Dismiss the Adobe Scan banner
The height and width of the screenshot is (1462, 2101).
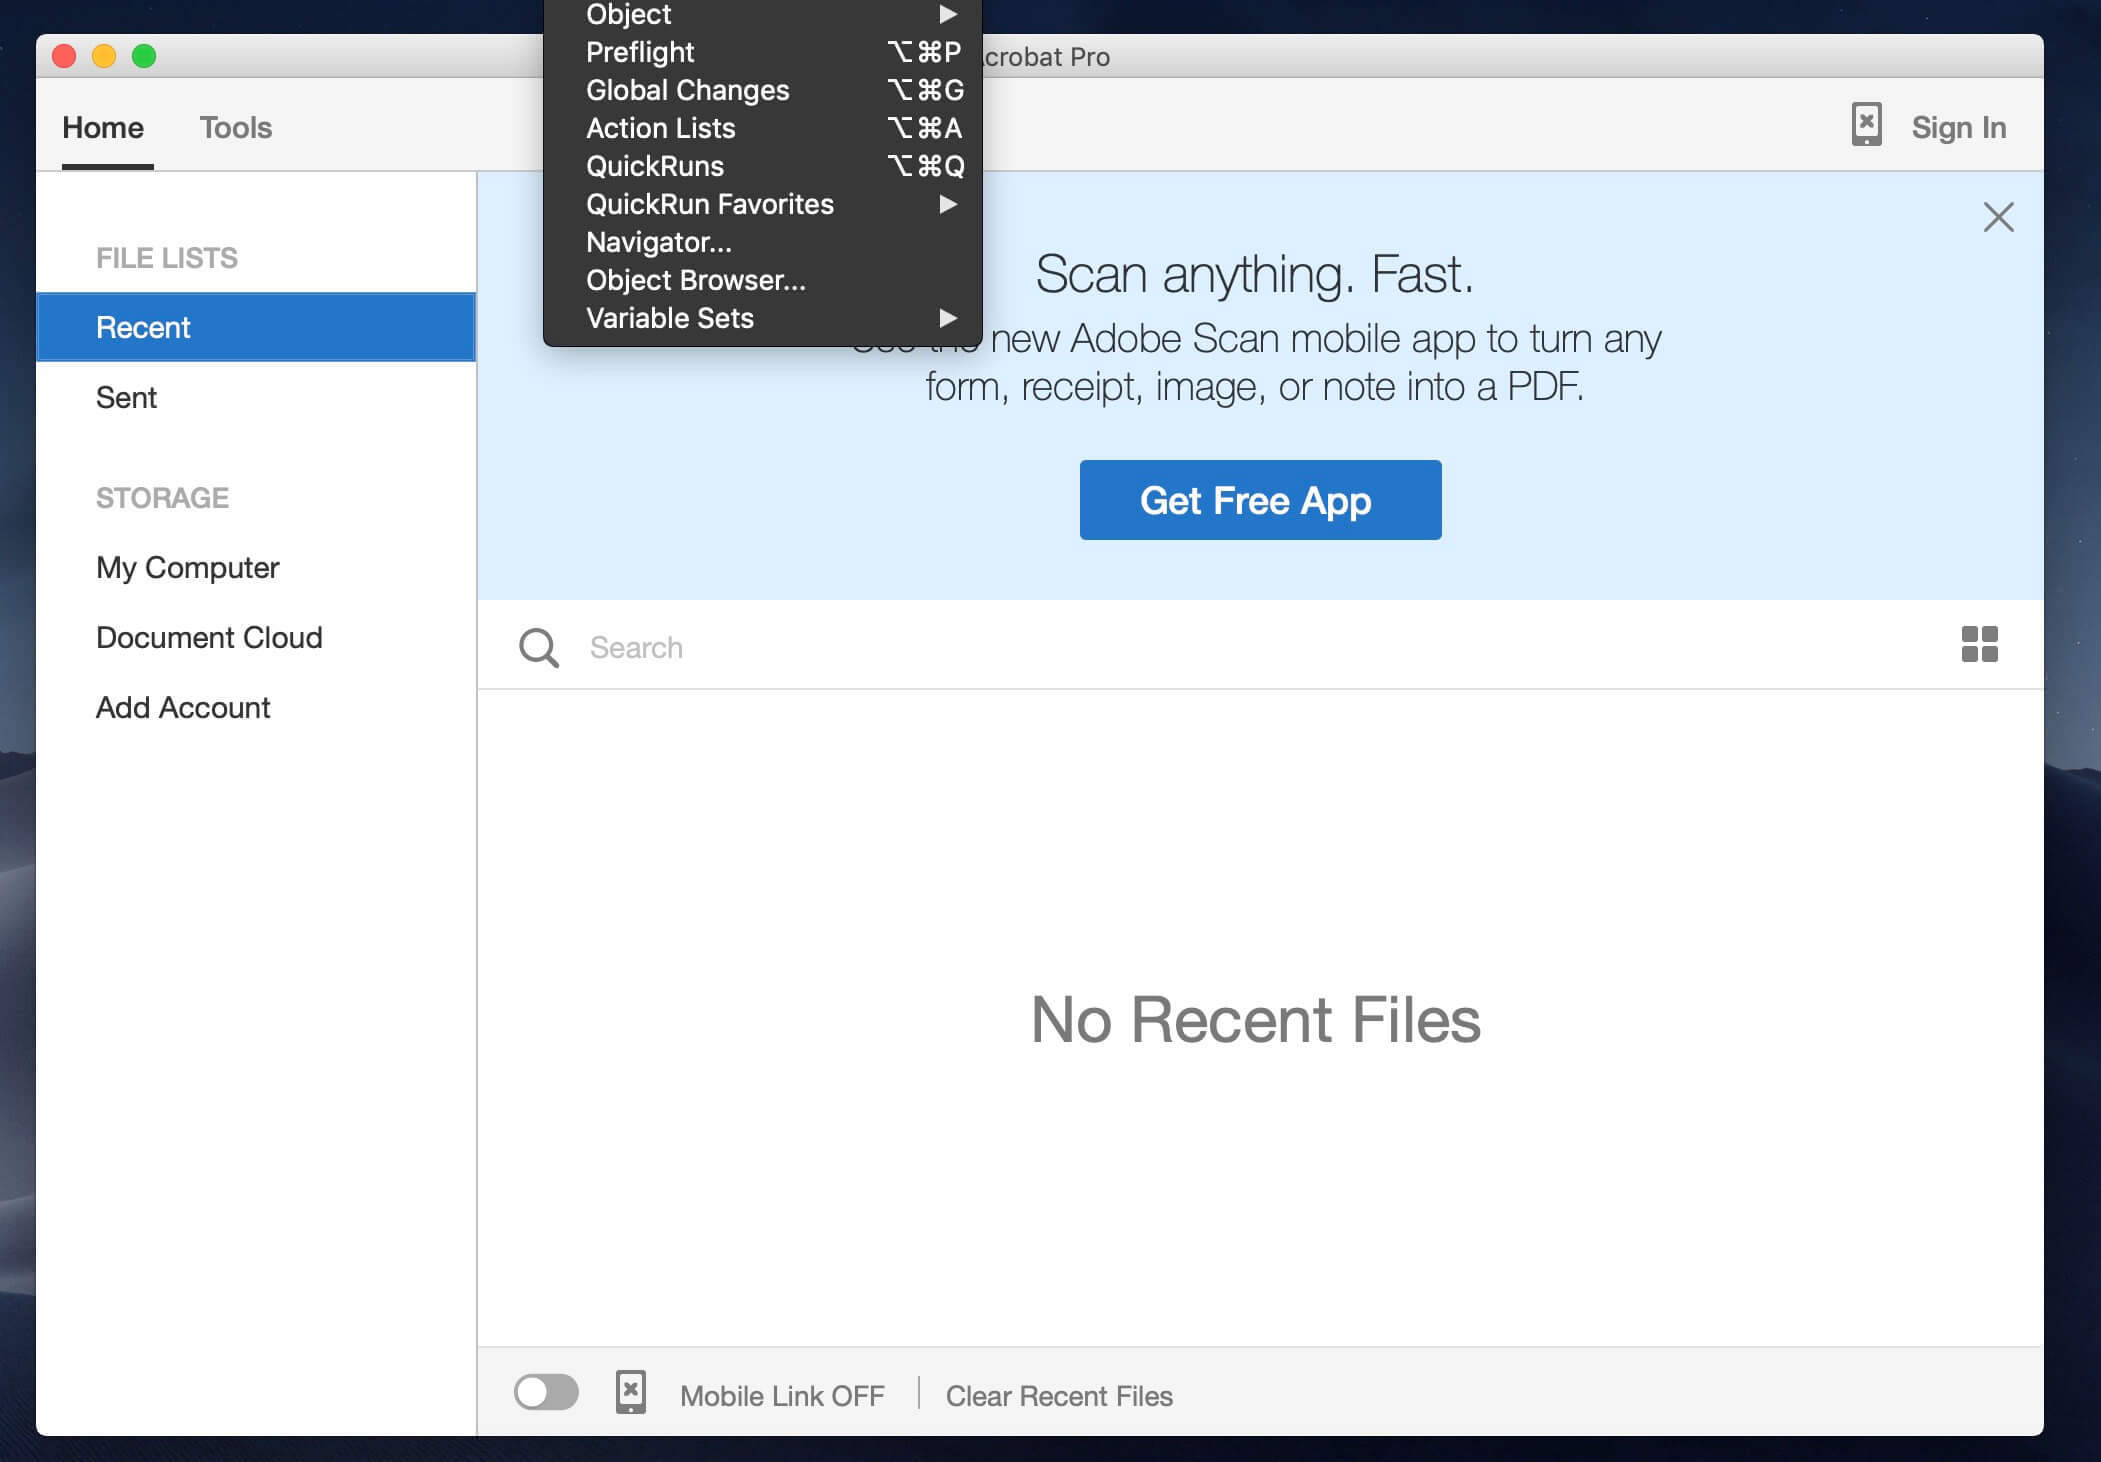(x=1998, y=217)
